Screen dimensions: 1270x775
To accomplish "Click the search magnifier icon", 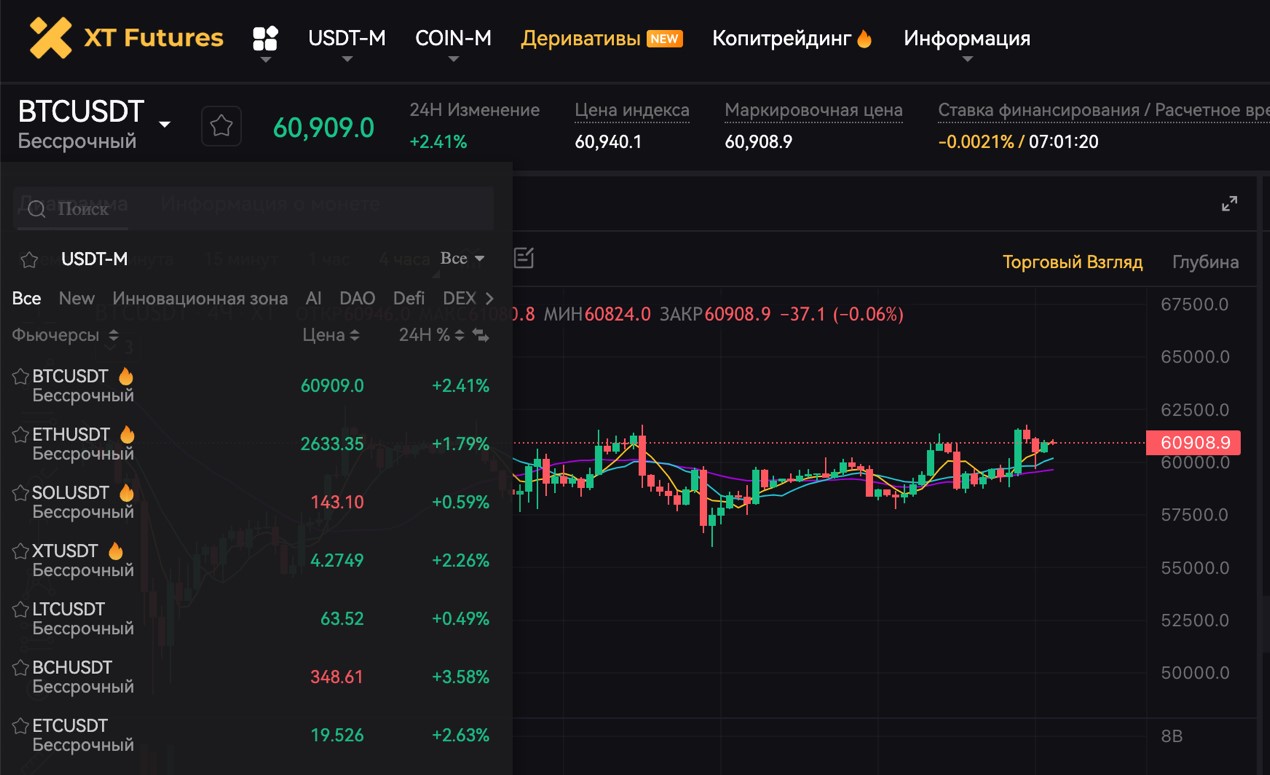I will coord(37,209).
